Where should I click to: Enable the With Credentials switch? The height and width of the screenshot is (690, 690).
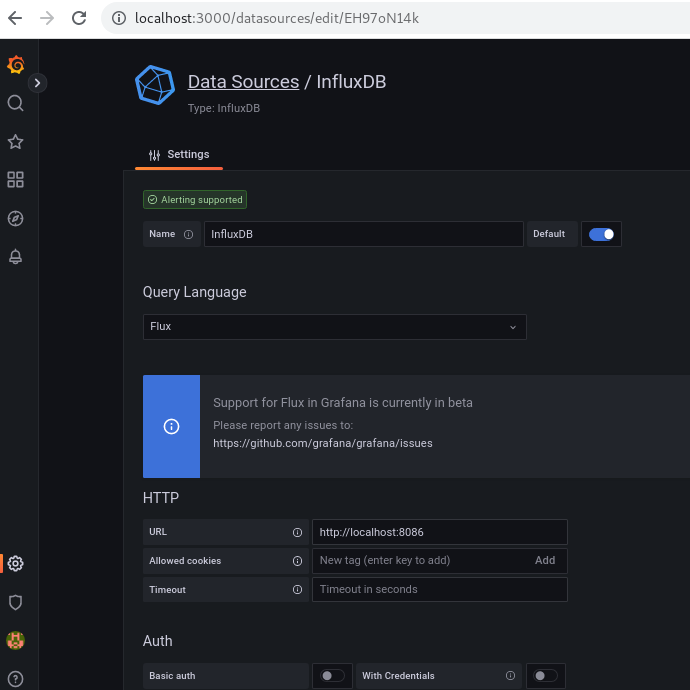(x=545, y=676)
